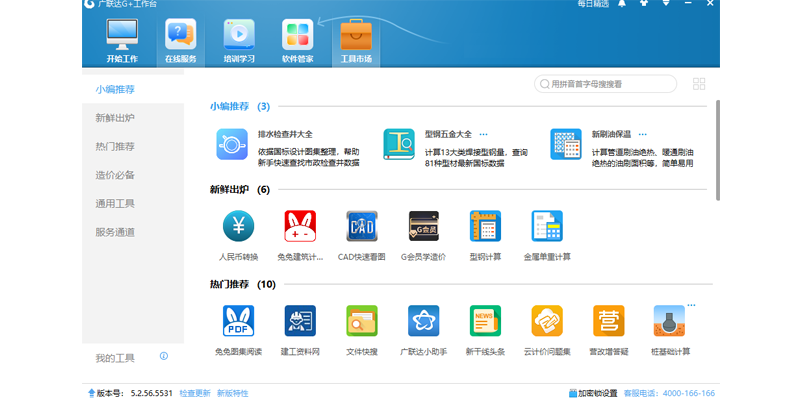Click the version number 5.2.56.5531
The height and width of the screenshot is (400, 800).
coord(152,393)
